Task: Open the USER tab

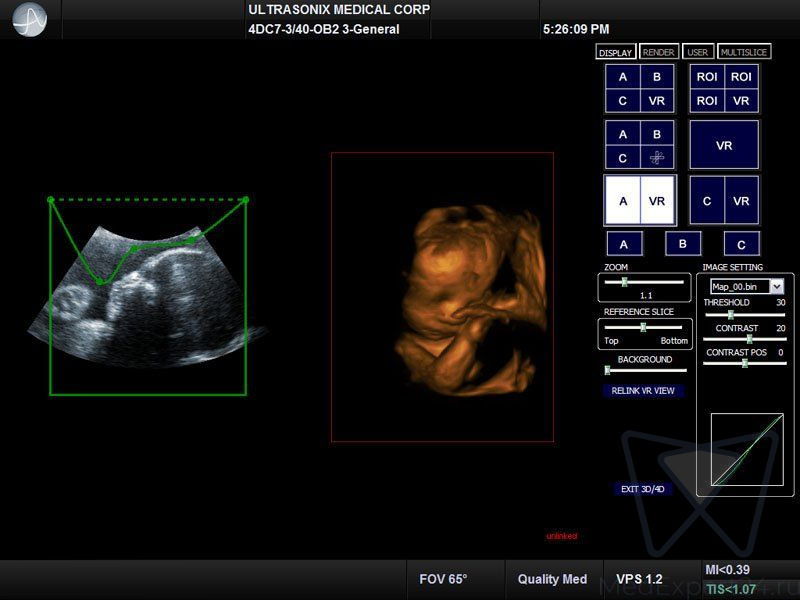Action: [x=698, y=52]
